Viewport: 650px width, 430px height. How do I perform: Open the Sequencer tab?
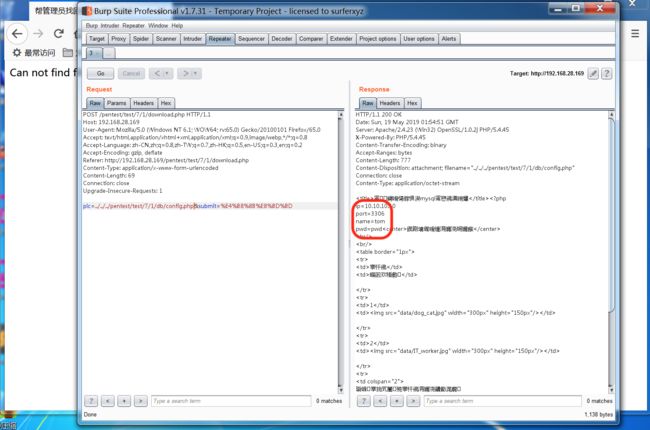pyautogui.click(x=251, y=39)
